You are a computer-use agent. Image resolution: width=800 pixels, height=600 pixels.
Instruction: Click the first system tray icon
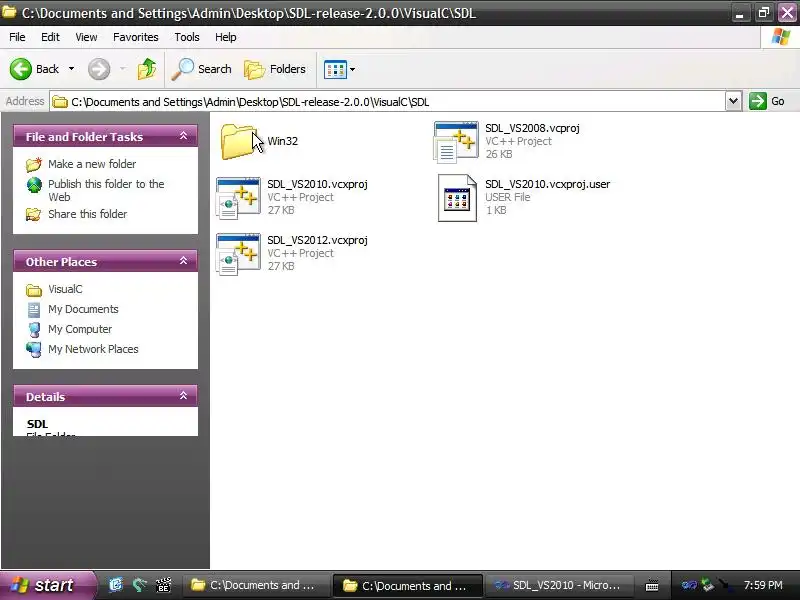click(x=689, y=585)
